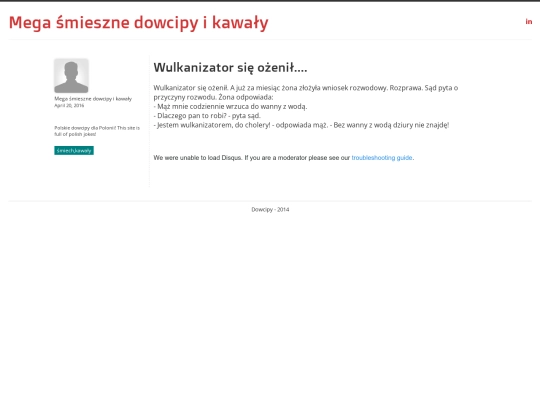The image size is (540, 405).
Task: Click the blog description 'Polskie dowcipy dla Polonii!'
Action: pos(85,128)
